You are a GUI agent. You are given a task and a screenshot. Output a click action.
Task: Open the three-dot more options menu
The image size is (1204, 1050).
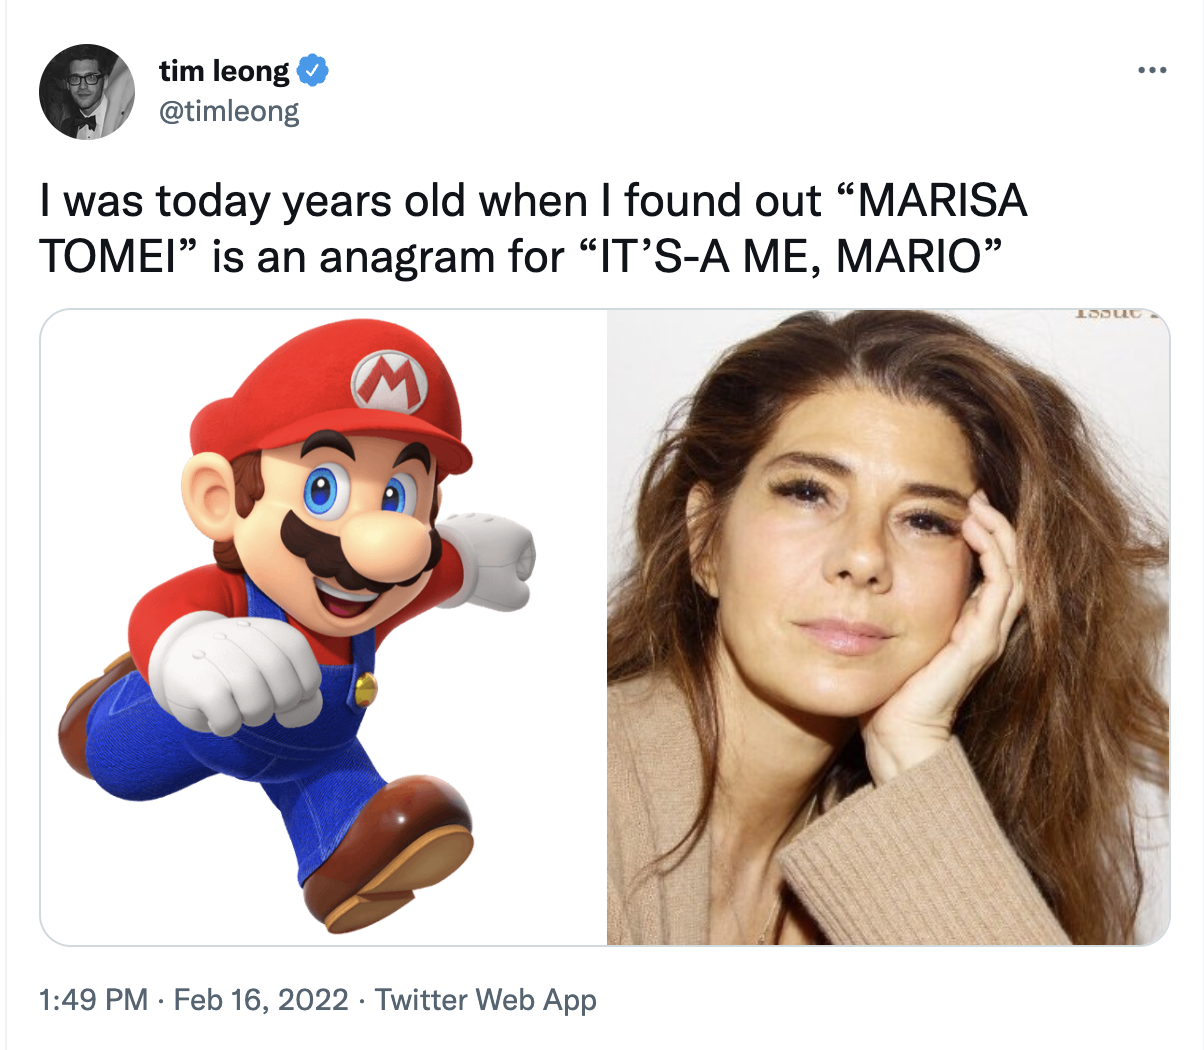click(1151, 71)
